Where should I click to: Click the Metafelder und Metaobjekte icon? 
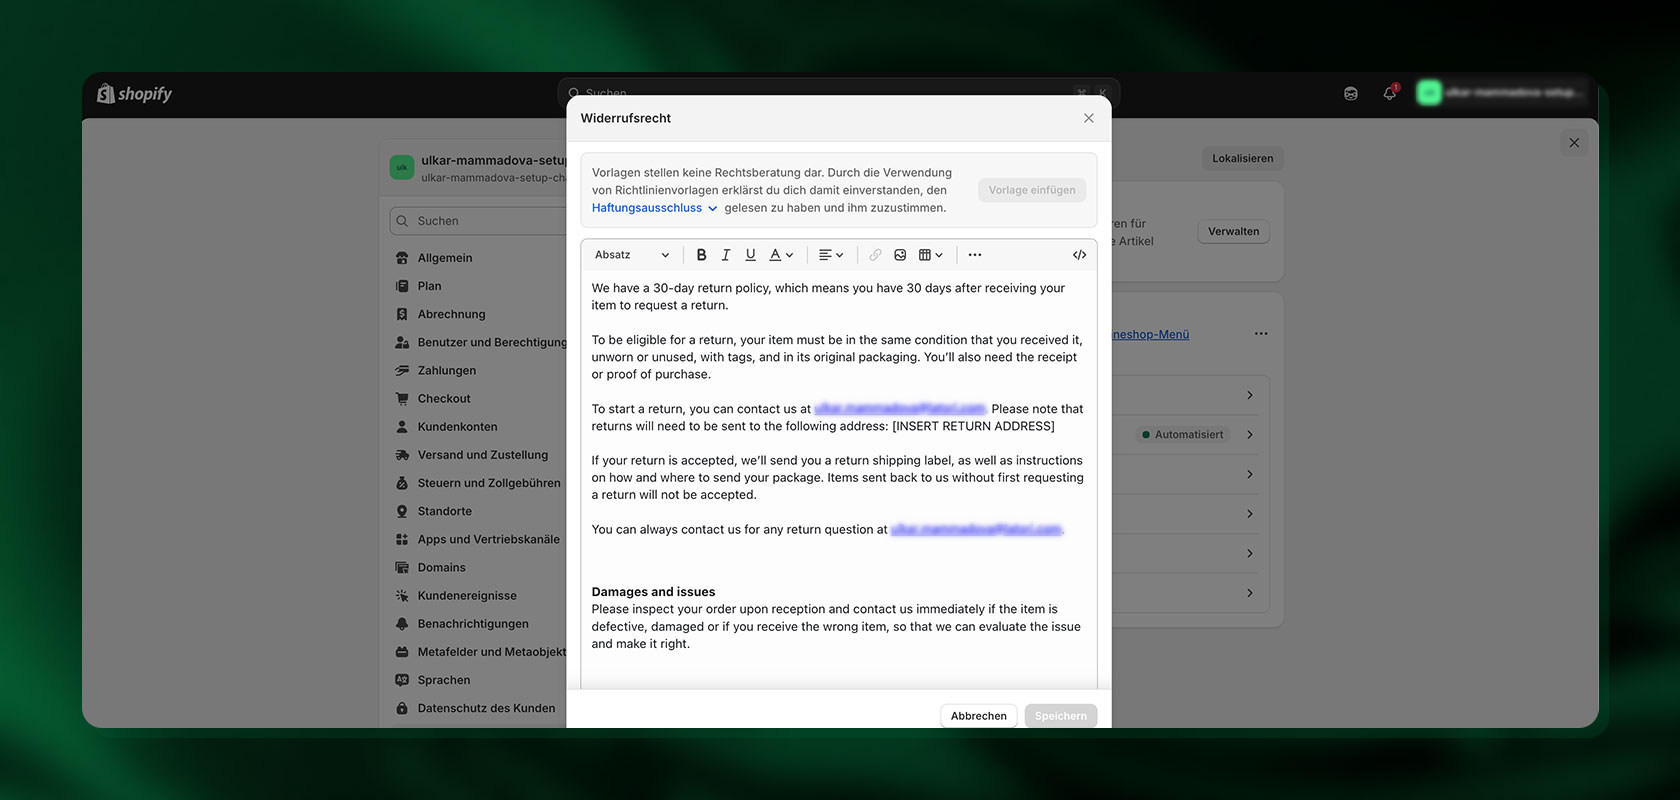click(402, 652)
